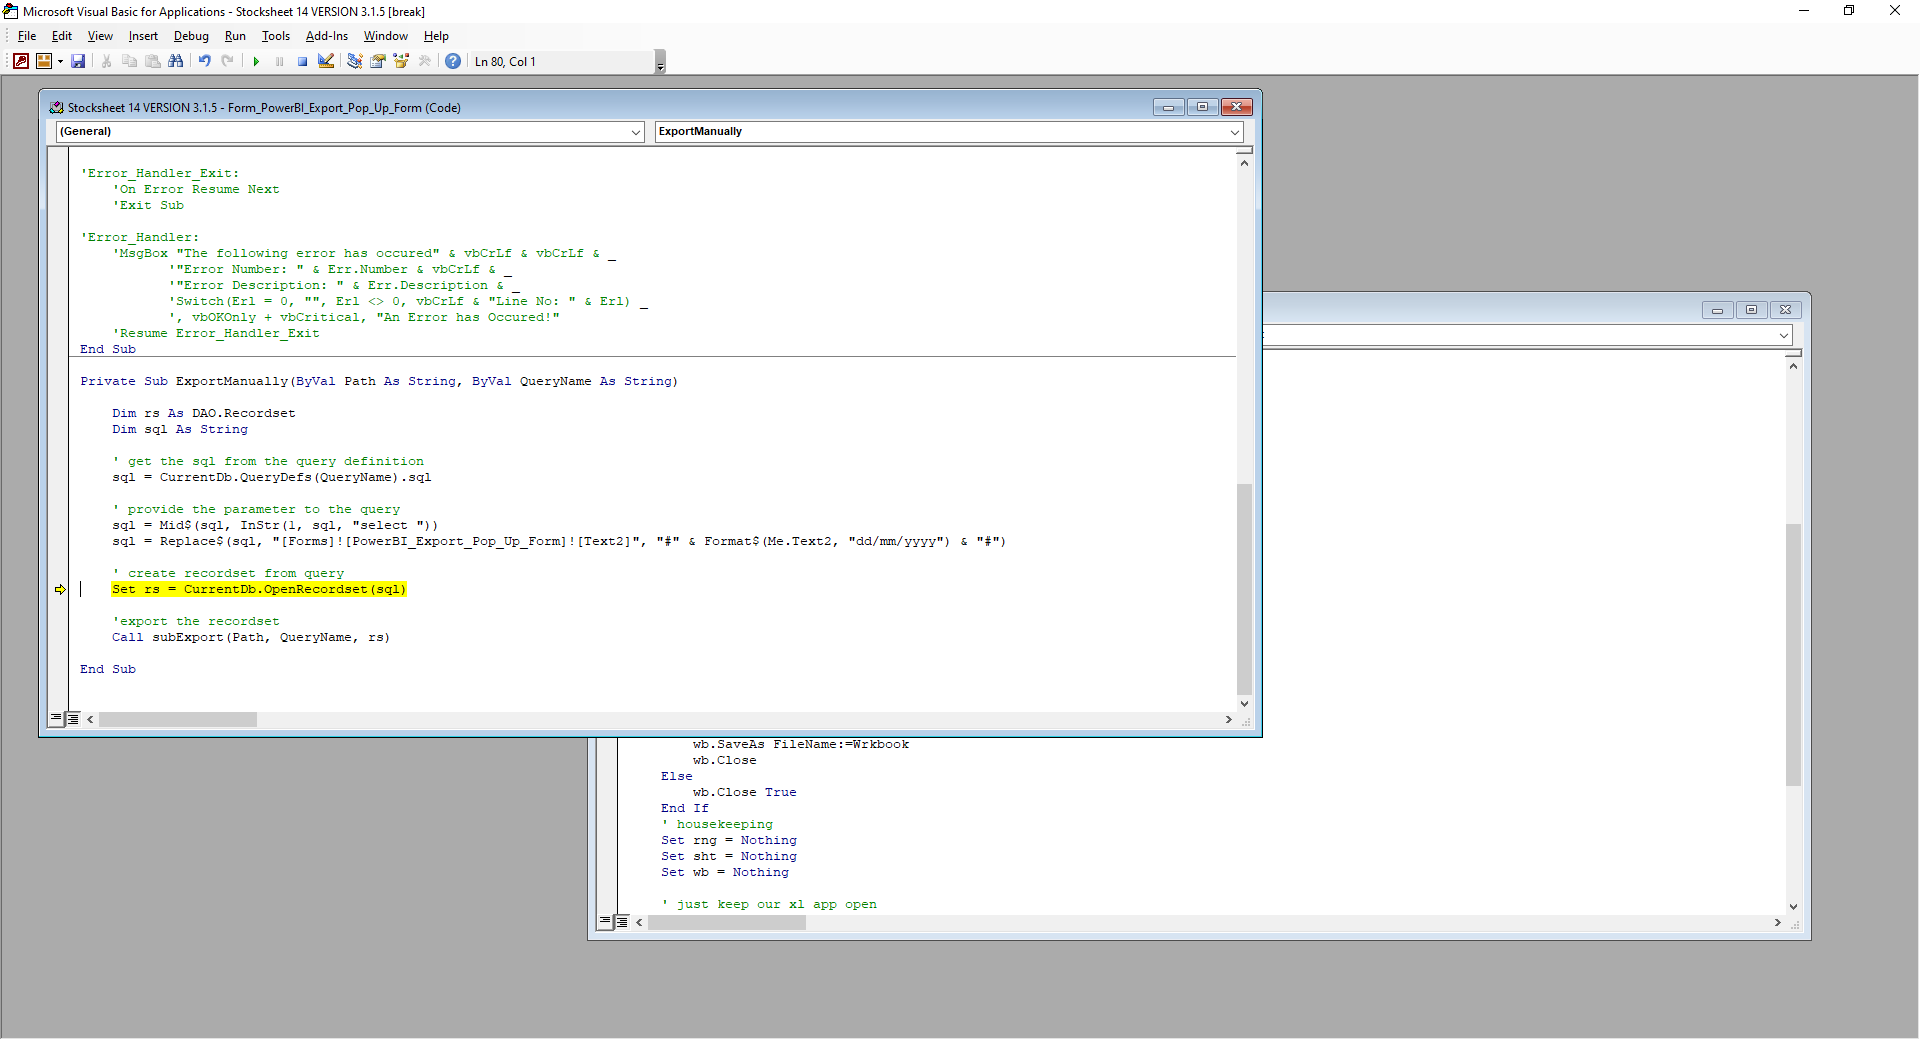The image size is (1920, 1040).
Task: Click 'Private Sub ExportManually' declaration line
Action: tap(379, 381)
